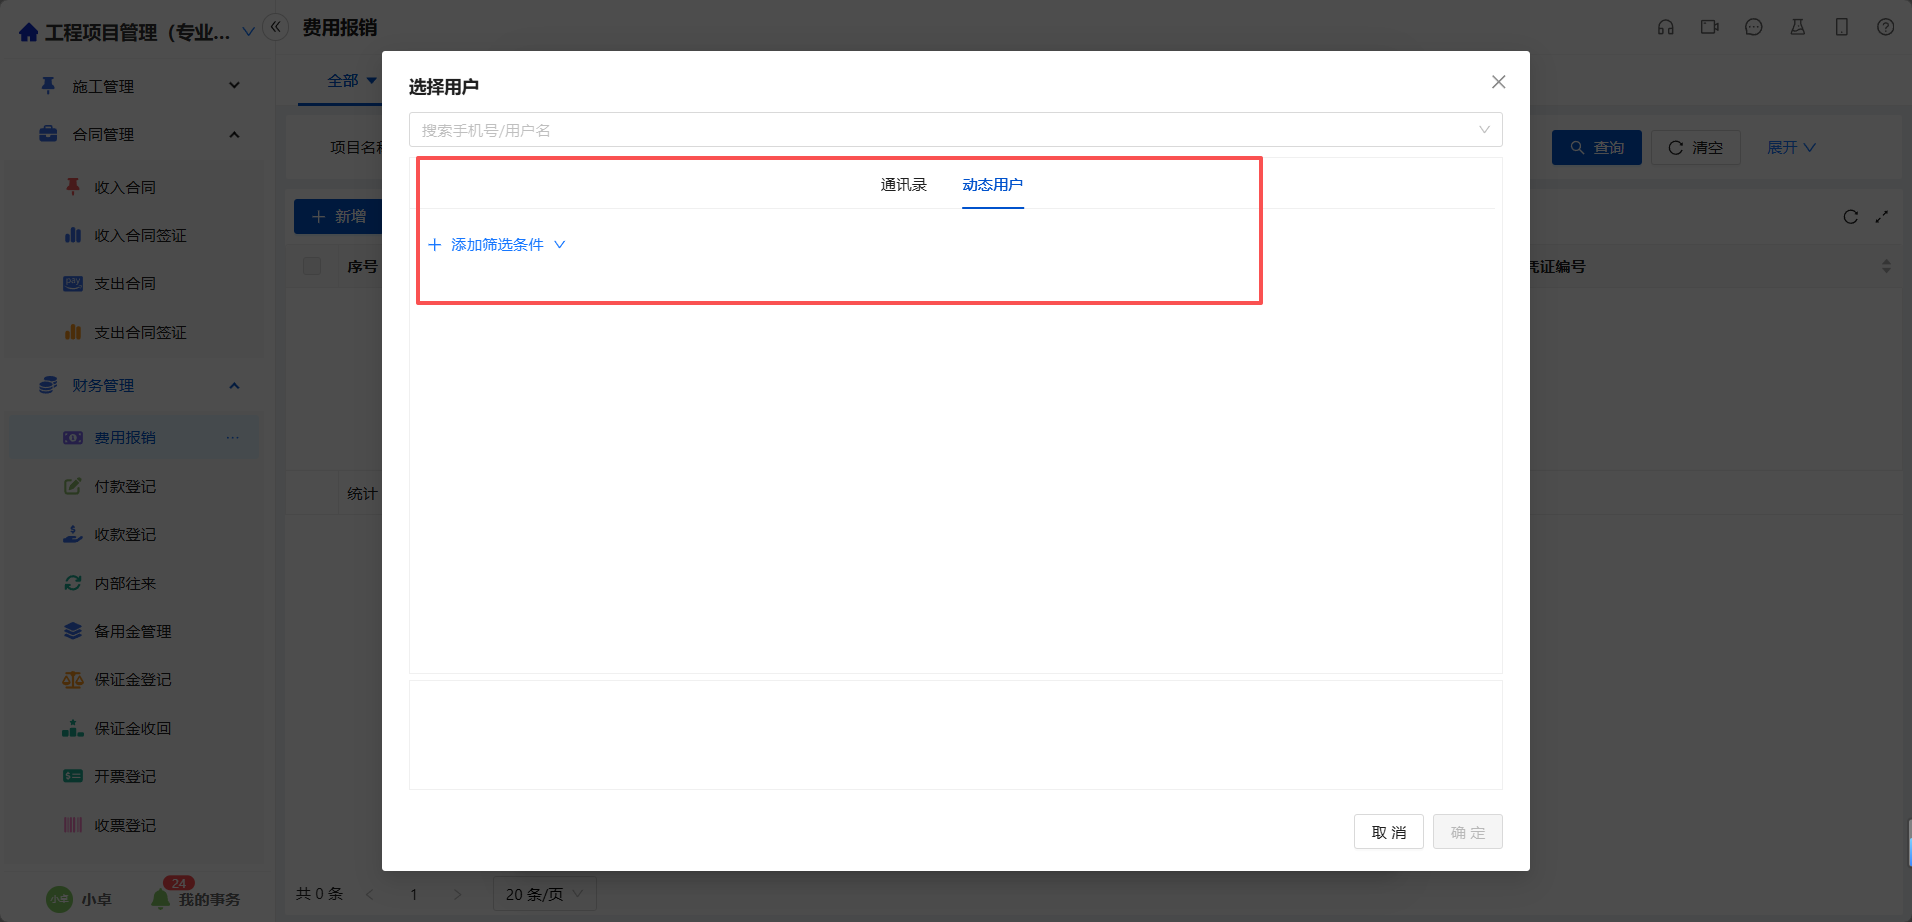Click the phone/username search field
The height and width of the screenshot is (922, 1912).
(x=940, y=130)
